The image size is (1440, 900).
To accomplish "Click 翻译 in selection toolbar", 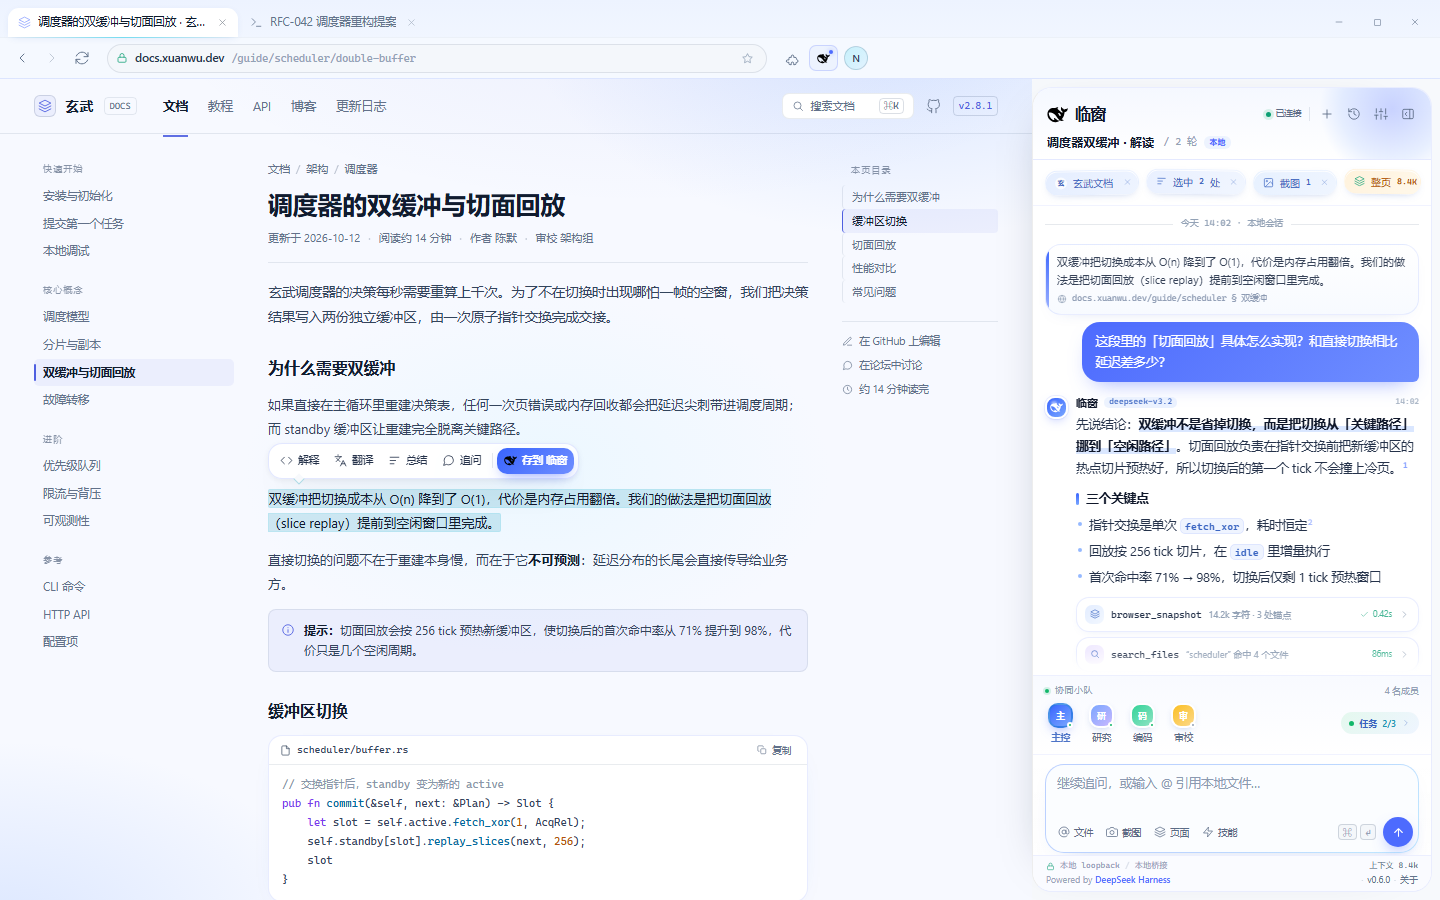I will (354, 460).
